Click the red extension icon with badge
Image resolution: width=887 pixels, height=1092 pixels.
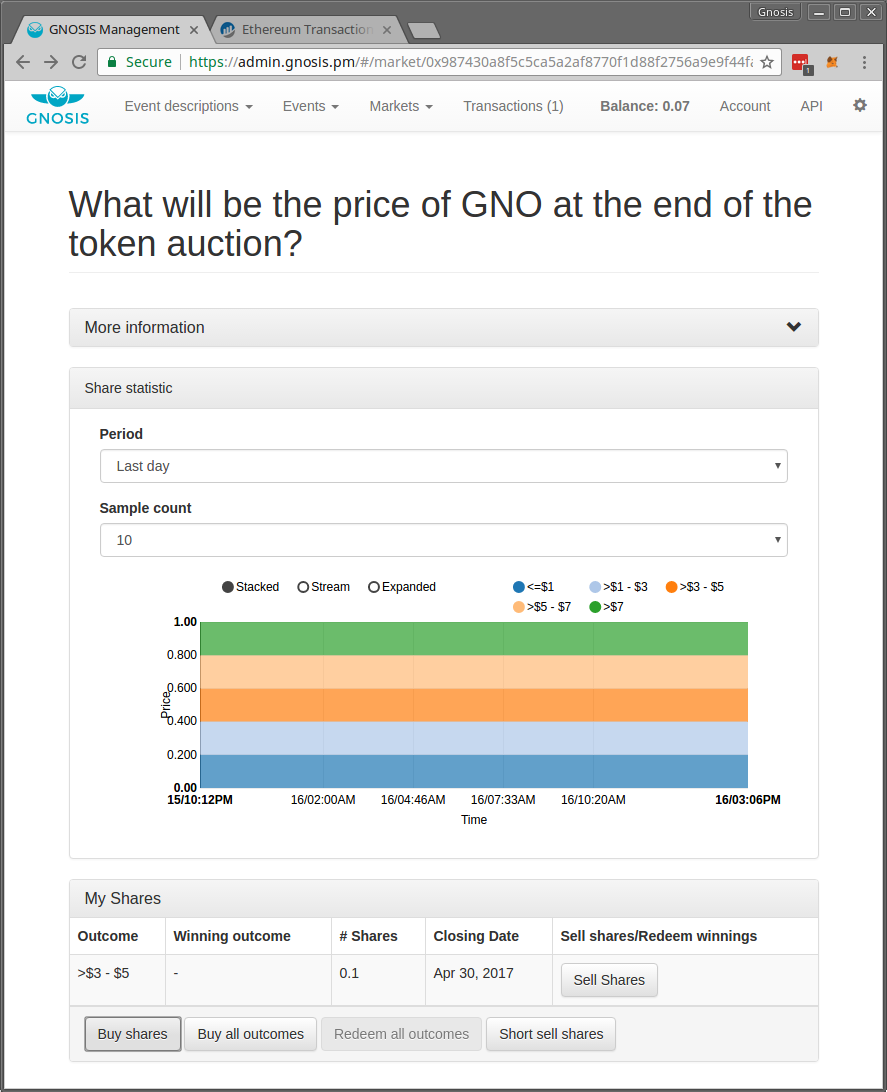pyautogui.click(x=800, y=62)
